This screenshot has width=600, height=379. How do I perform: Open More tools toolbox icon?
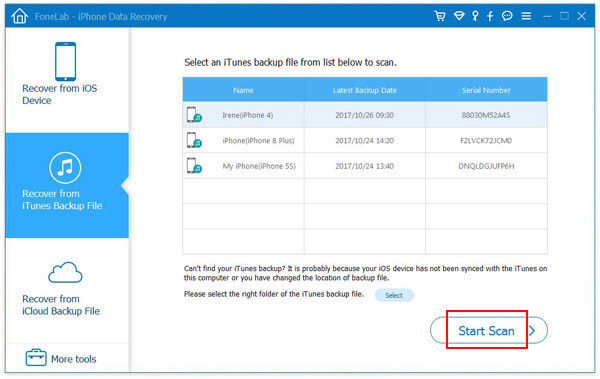coord(36,358)
